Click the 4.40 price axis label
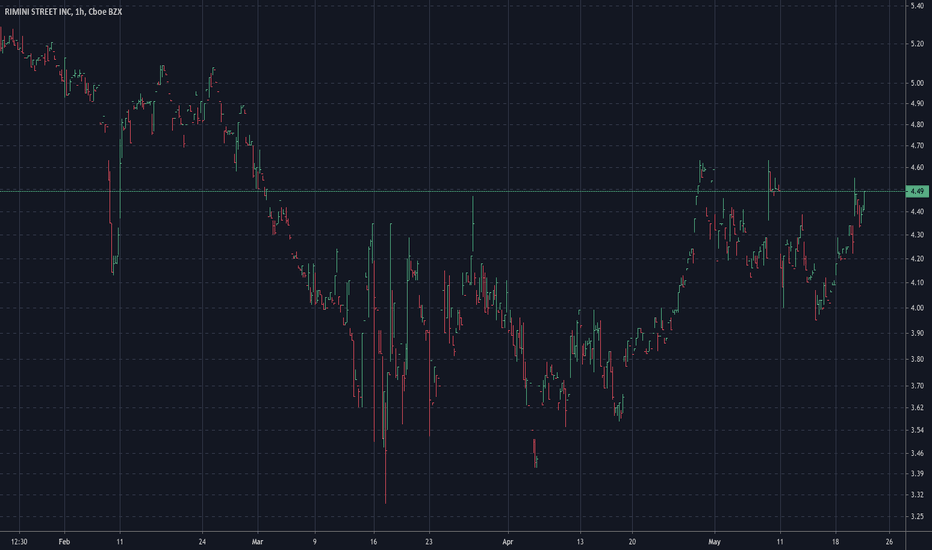 click(917, 212)
